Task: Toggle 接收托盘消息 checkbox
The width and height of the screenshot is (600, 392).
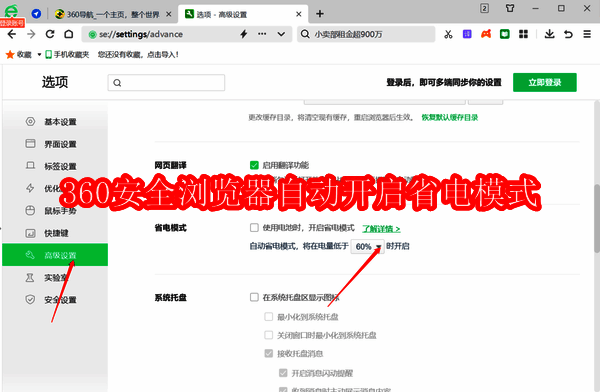Action: 269,353
